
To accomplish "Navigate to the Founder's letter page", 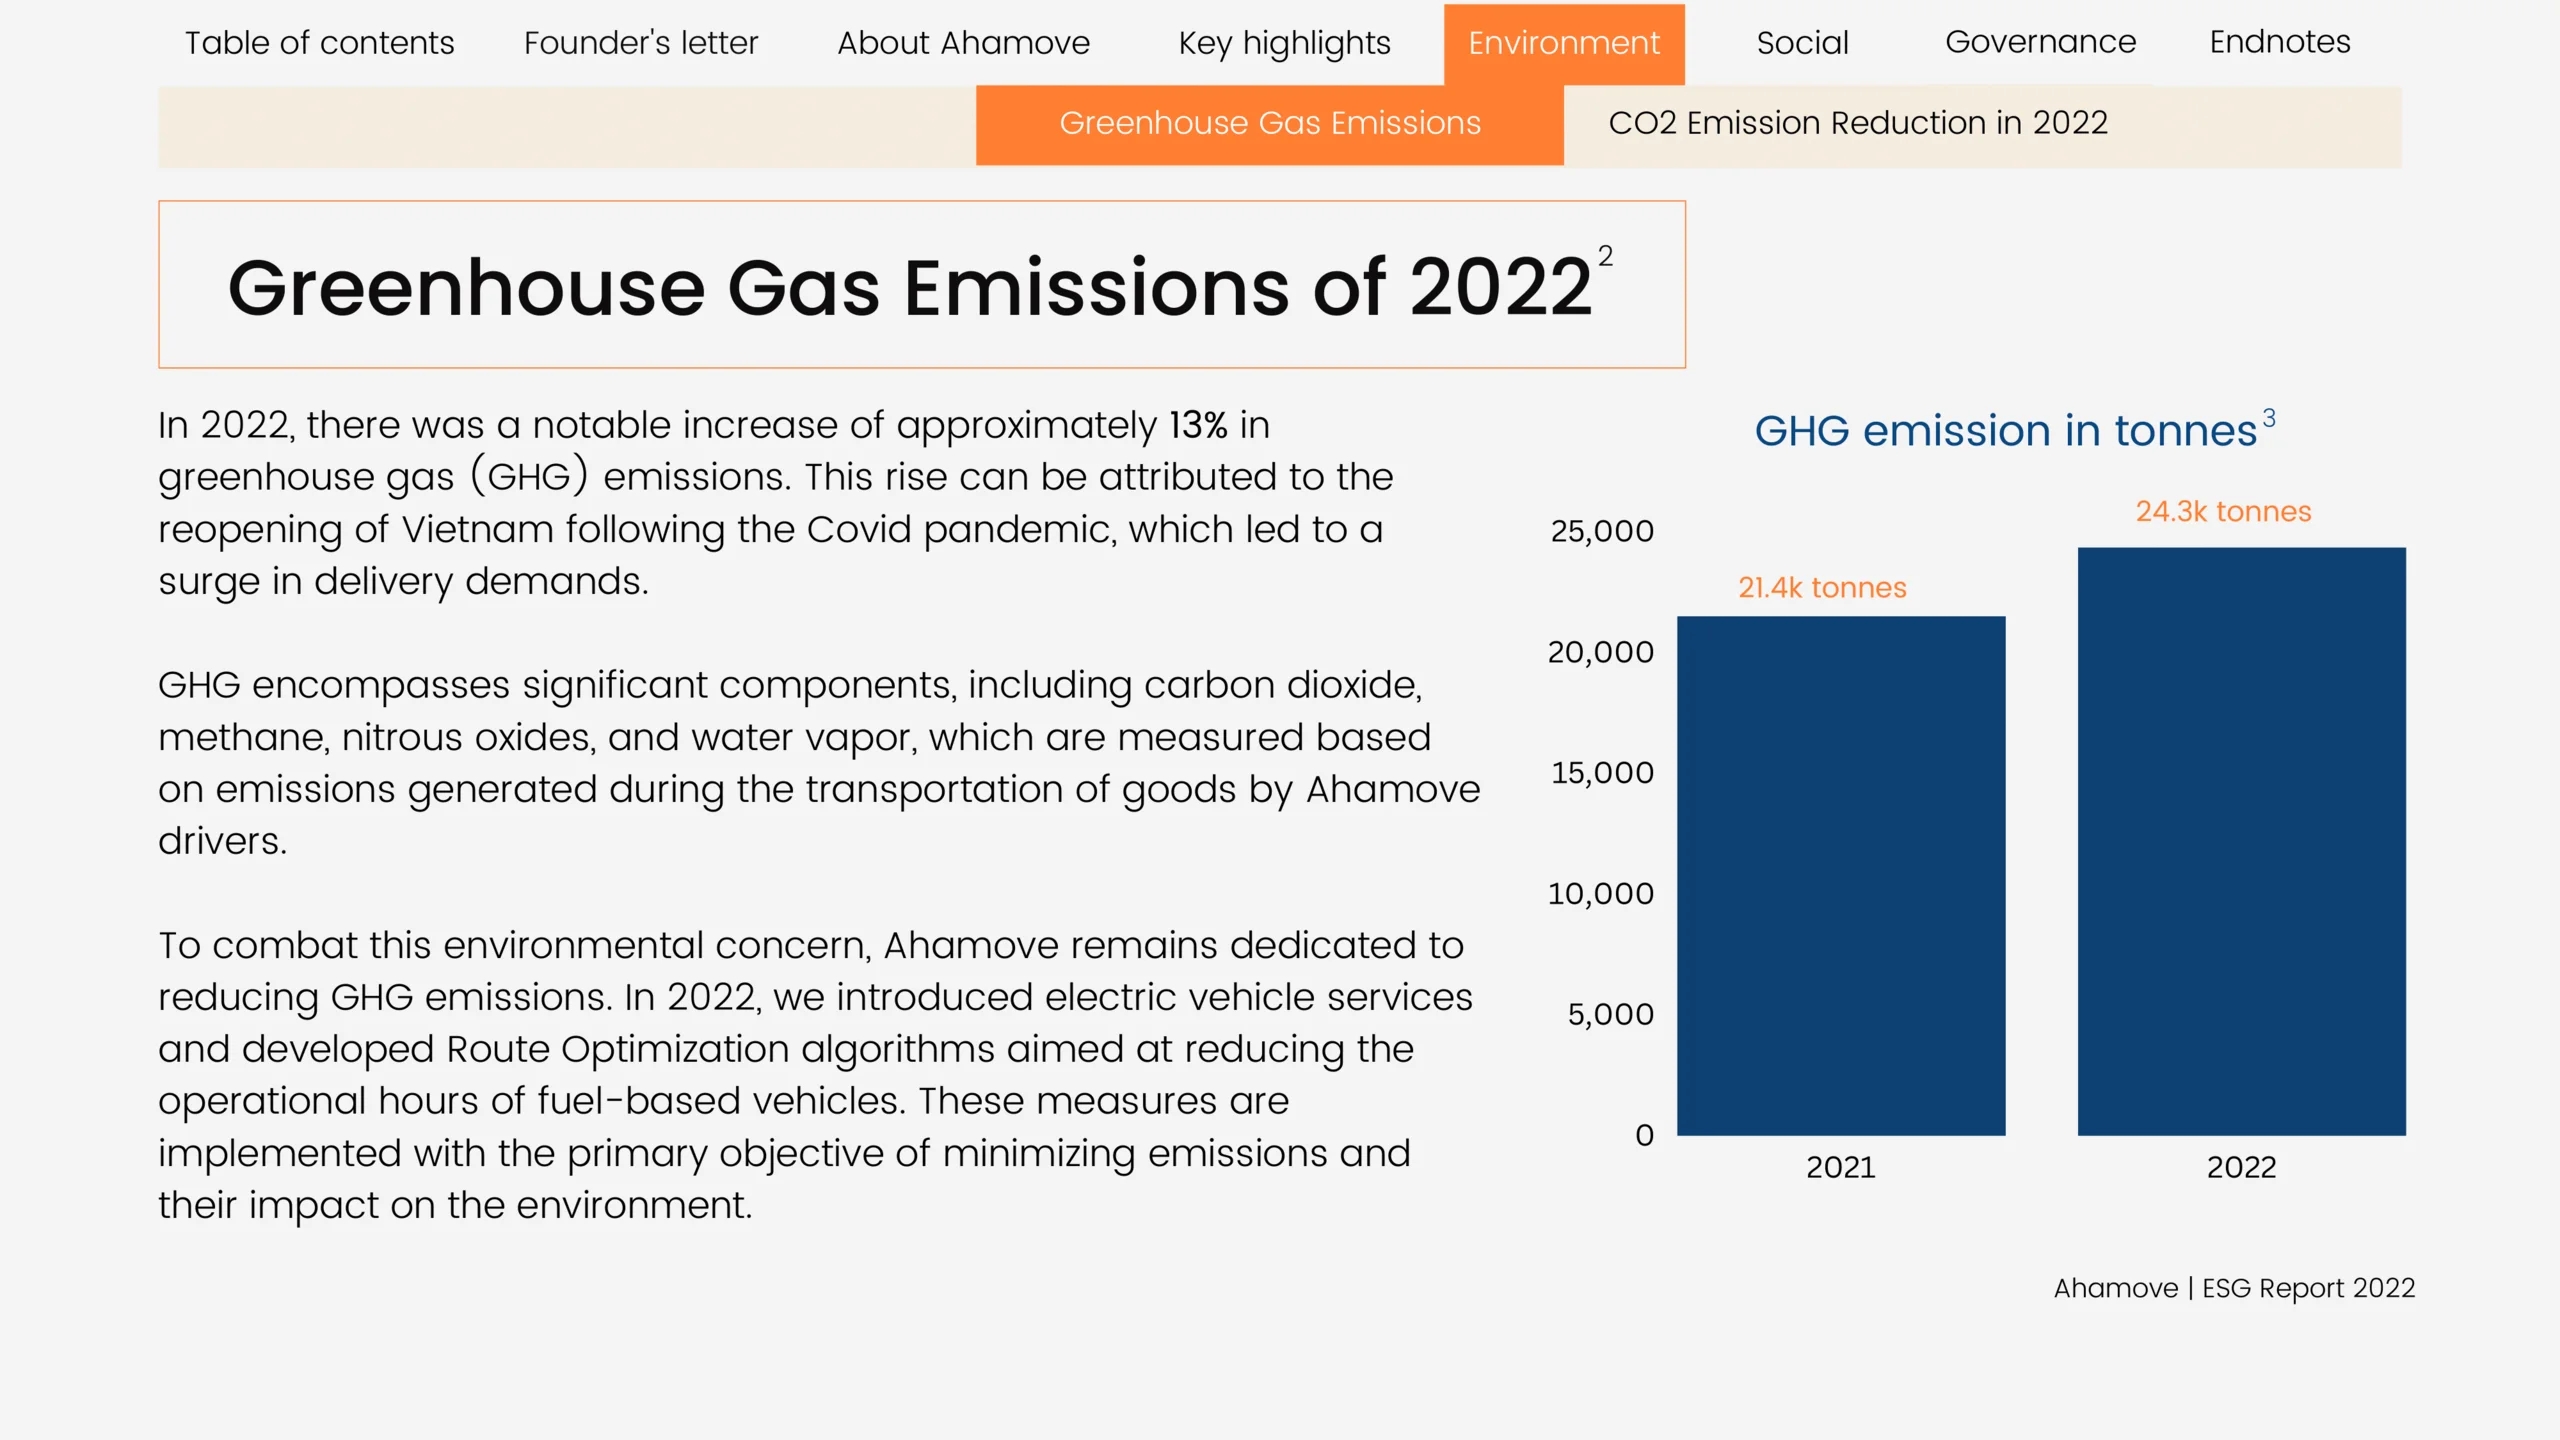I will pyautogui.click(x=641, y=42).
